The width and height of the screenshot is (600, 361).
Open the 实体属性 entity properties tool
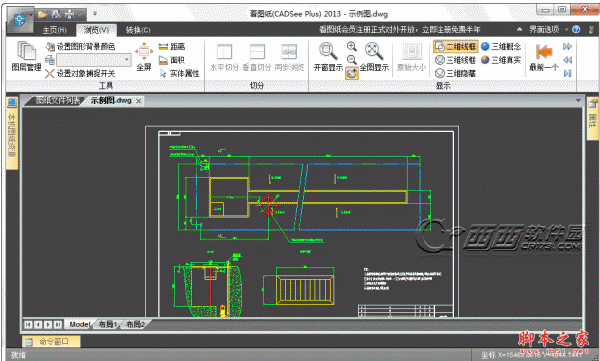(179, 74)
